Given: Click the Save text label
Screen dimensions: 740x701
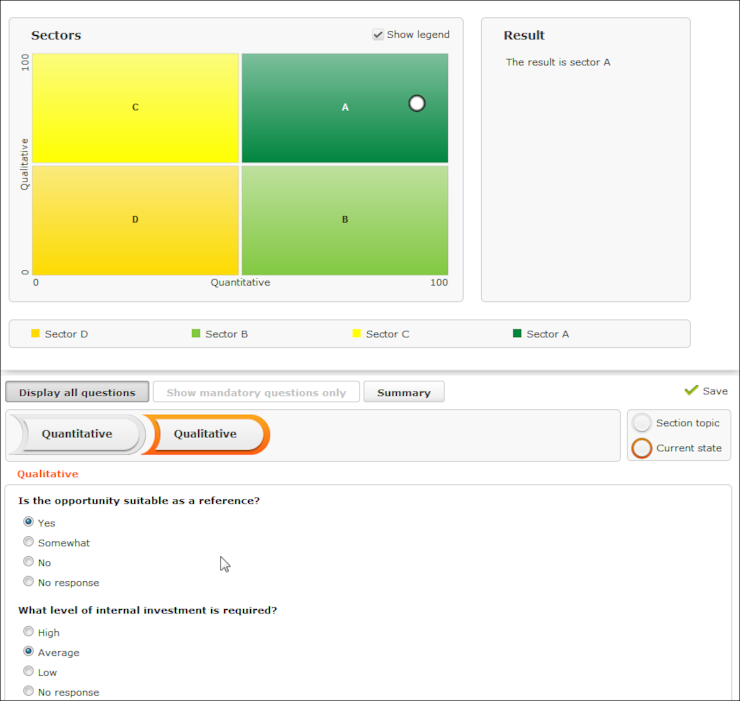Looking at the screenshot, I should click(715, 391).
